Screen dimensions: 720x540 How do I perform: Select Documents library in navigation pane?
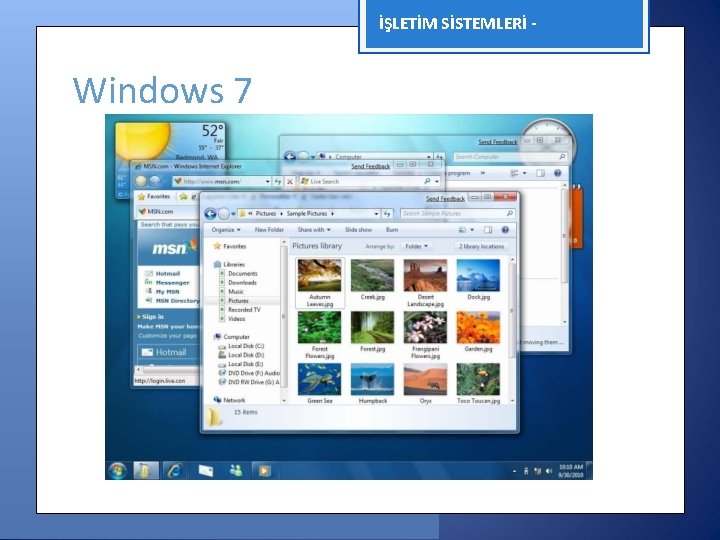pos(243,274)
